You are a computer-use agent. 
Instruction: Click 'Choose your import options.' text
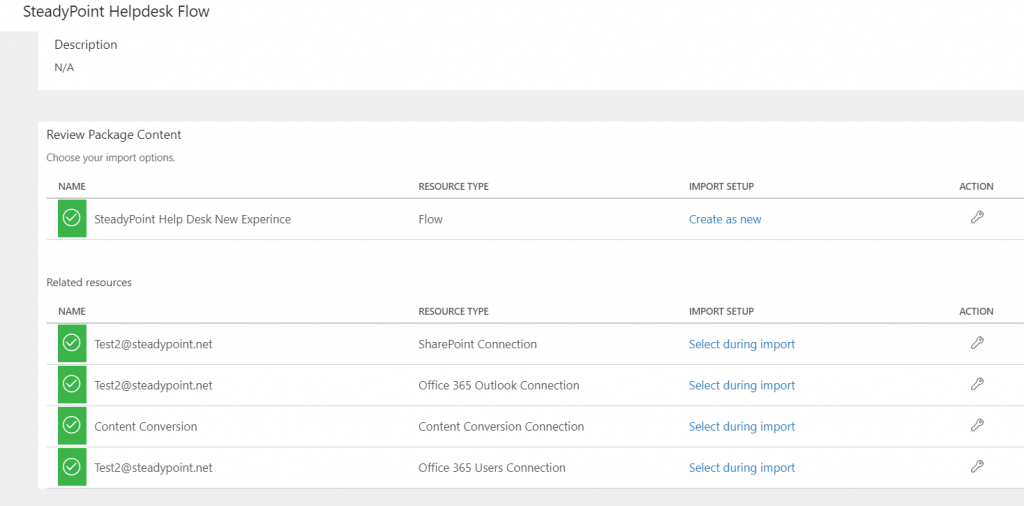[111, 158]
